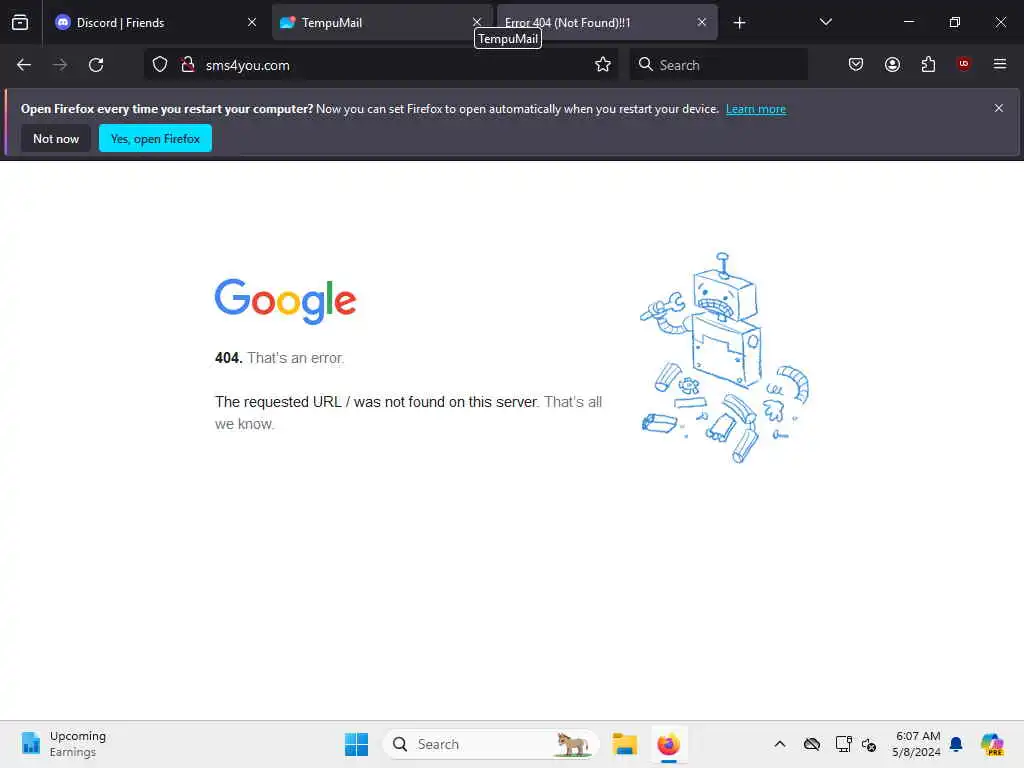Click the 404. That's an error text
1024x768 pixels.
coord(280,358)
